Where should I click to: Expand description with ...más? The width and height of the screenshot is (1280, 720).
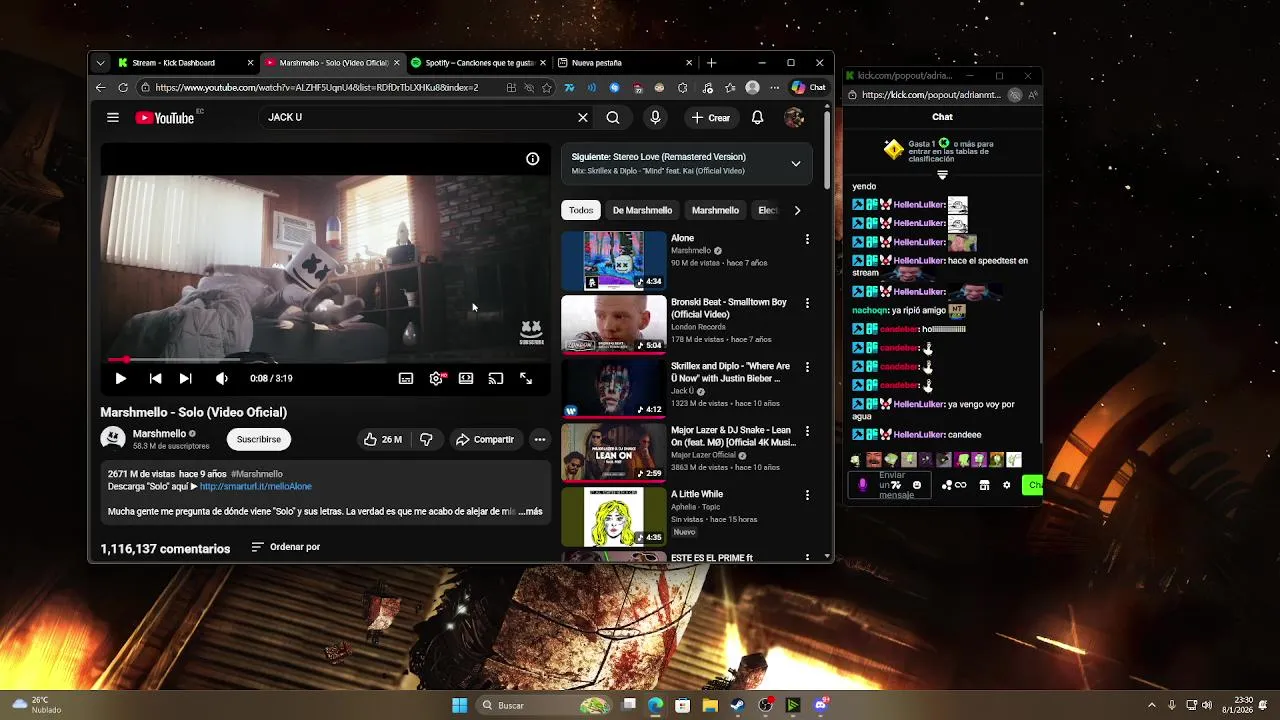click(531, 511)
